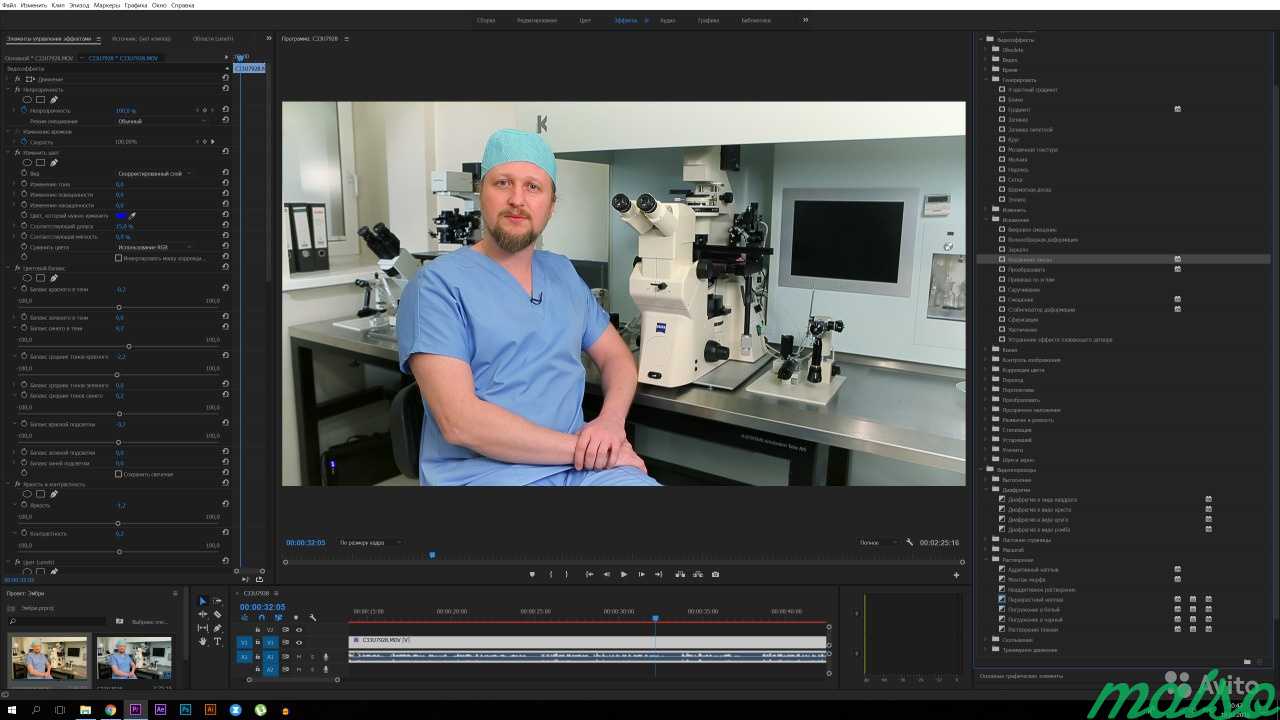The image size is (1280, 720).
Task: Open the Markers menu
Action: (x=106, y=5)
